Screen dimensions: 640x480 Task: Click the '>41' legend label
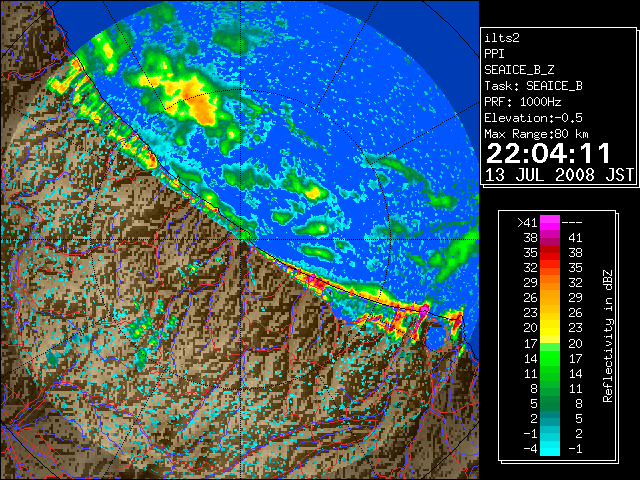(527, 222)
